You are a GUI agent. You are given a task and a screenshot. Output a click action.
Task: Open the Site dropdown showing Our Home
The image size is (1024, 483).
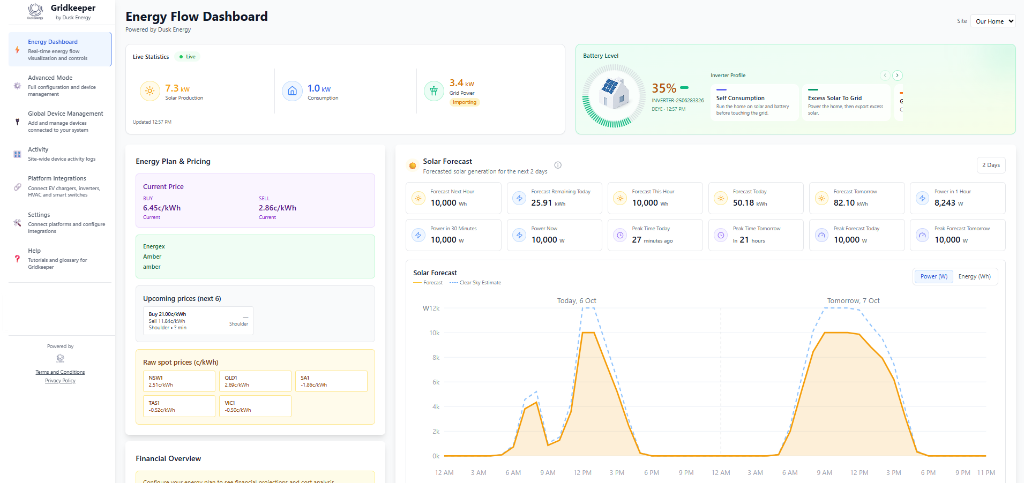993,21
